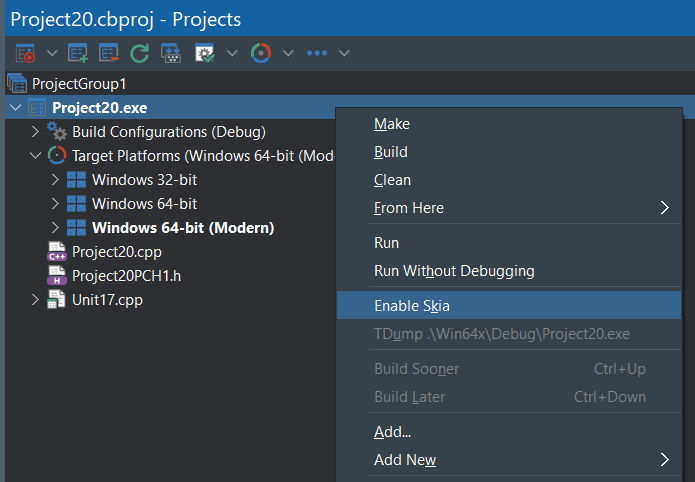Choose Run Without Debugging

[x=509, y=270]
